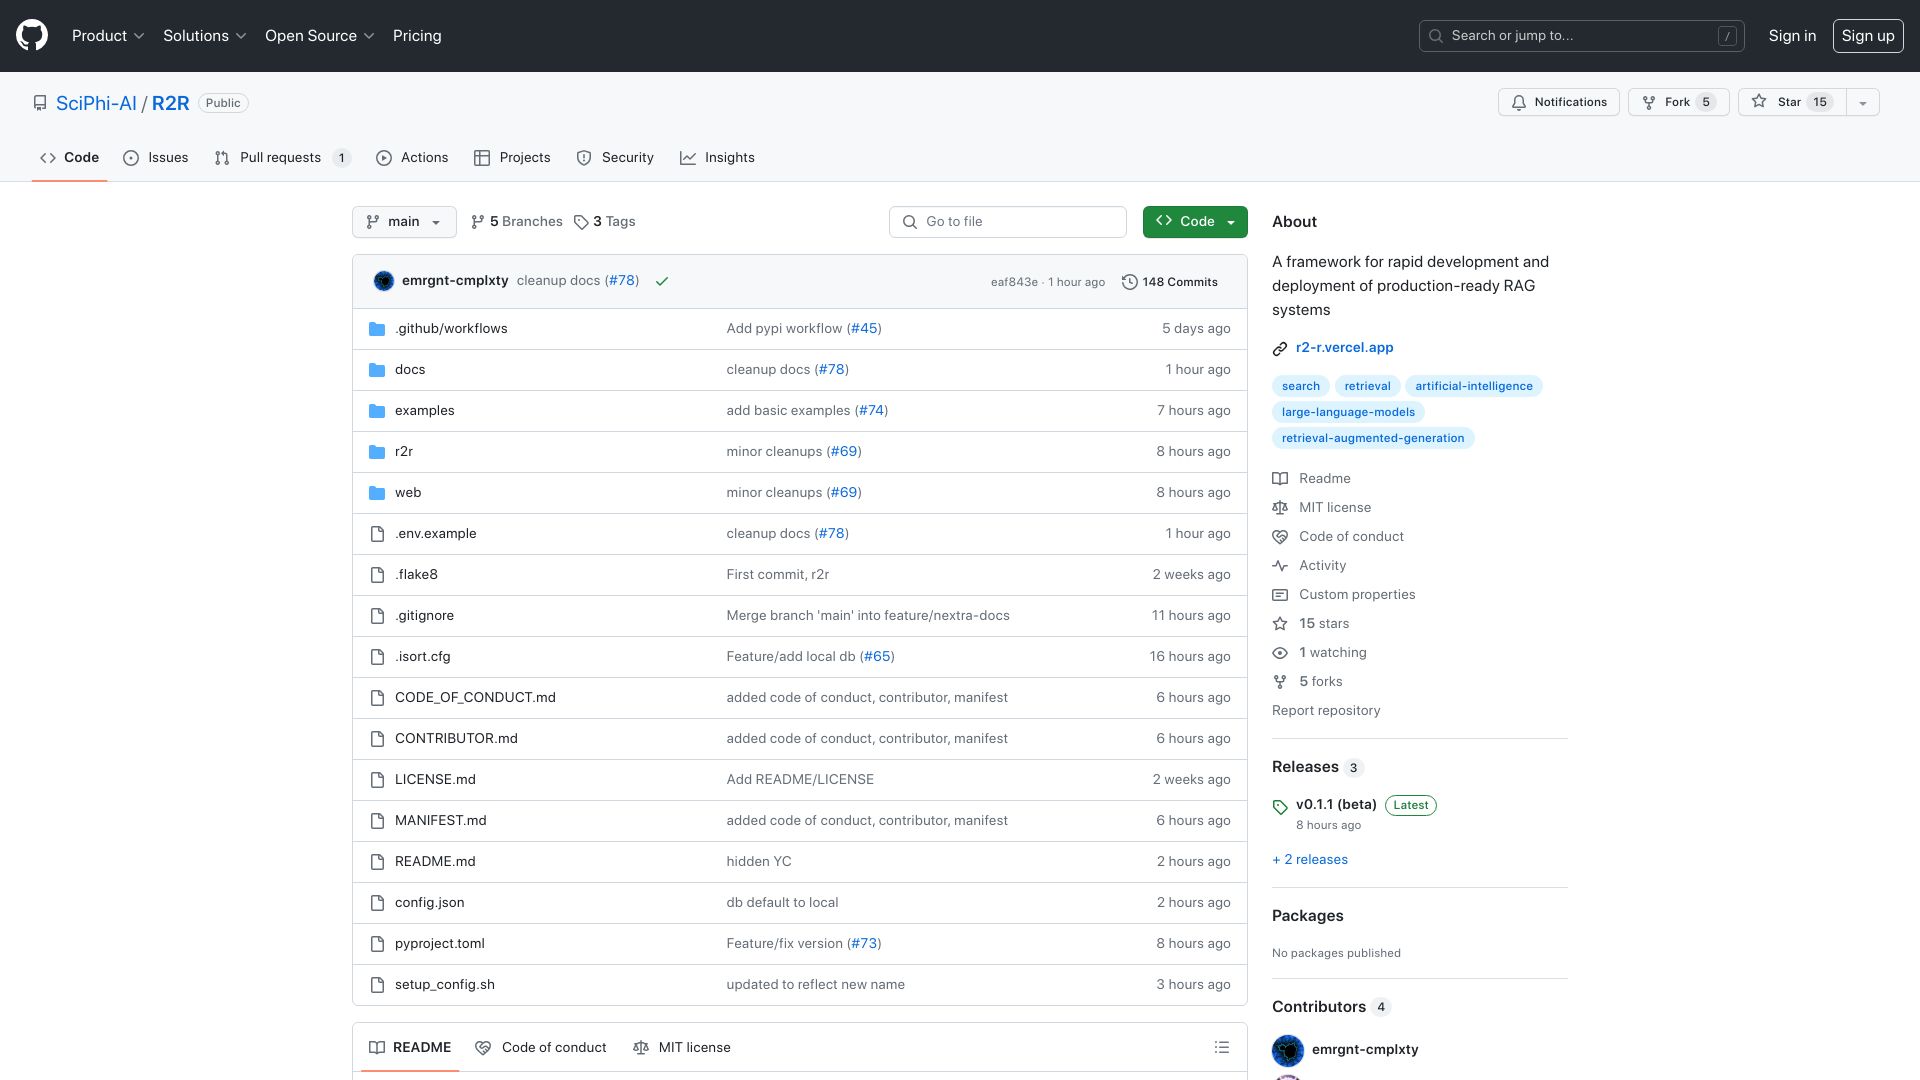Click the README outline list icon

(x=1221, y=1047)
